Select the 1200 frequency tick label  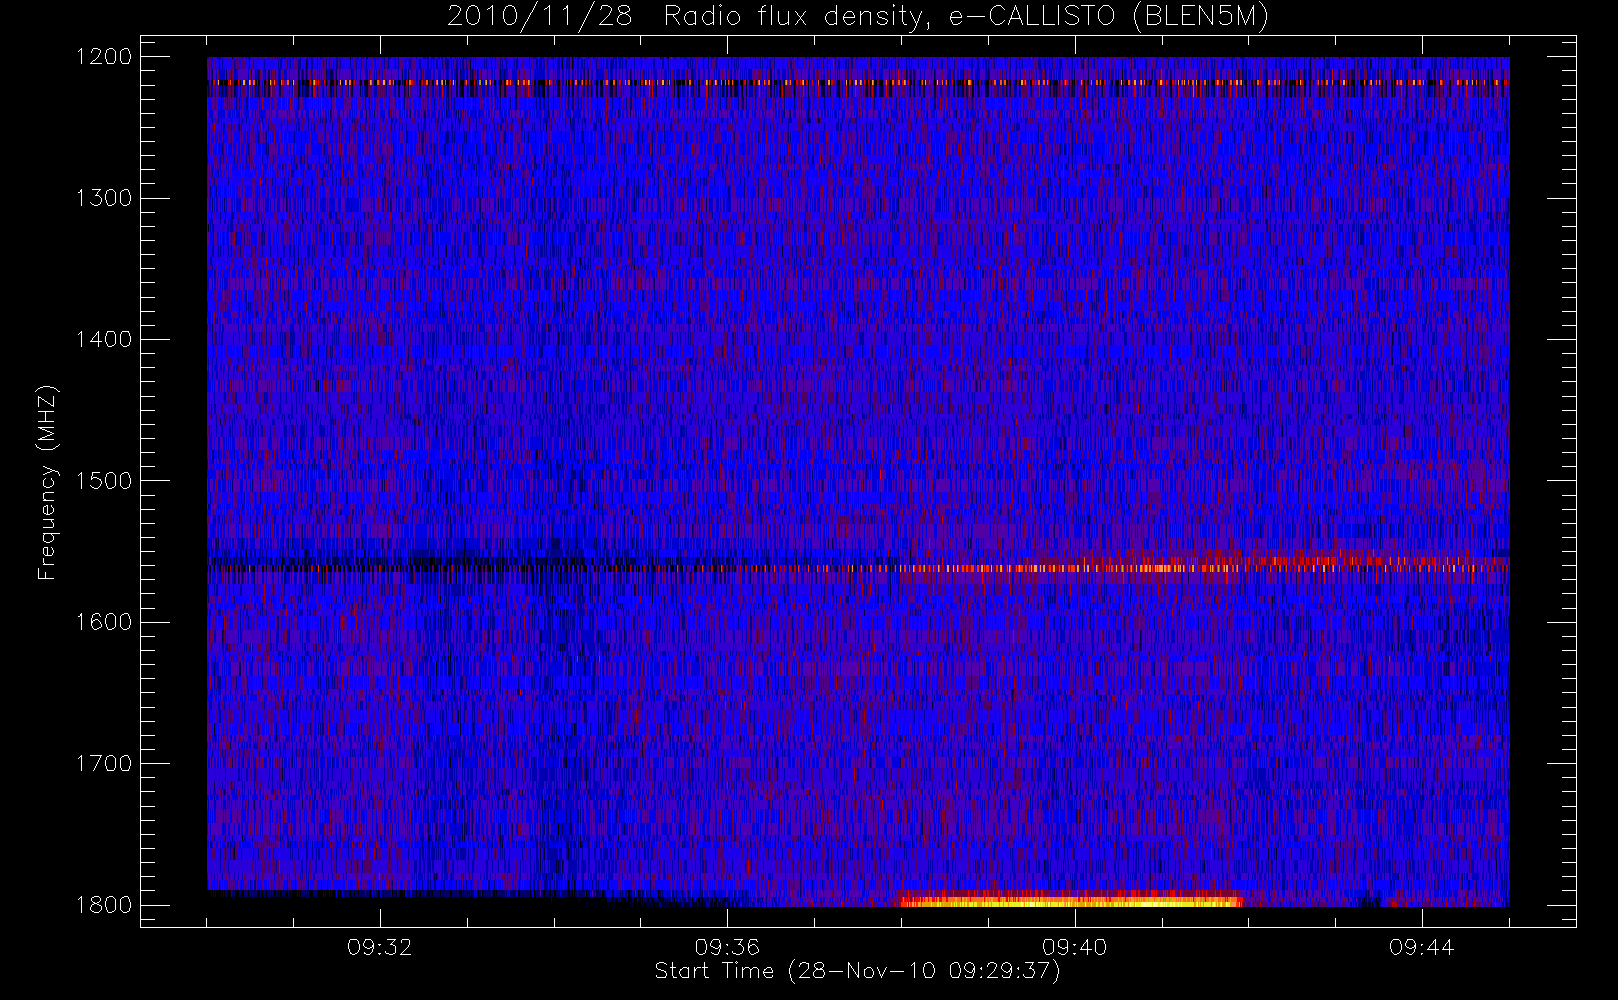point(104,56)
